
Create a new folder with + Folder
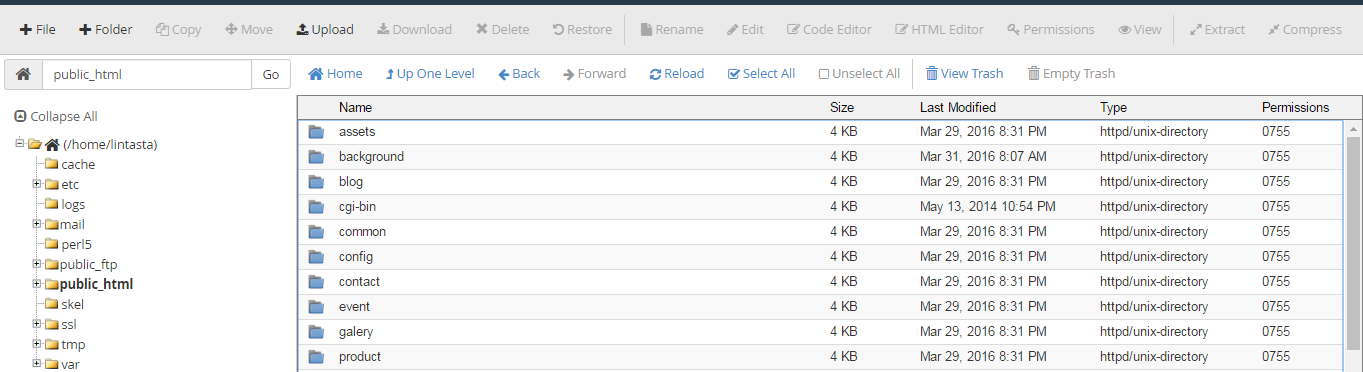click(x=105, y=30)
